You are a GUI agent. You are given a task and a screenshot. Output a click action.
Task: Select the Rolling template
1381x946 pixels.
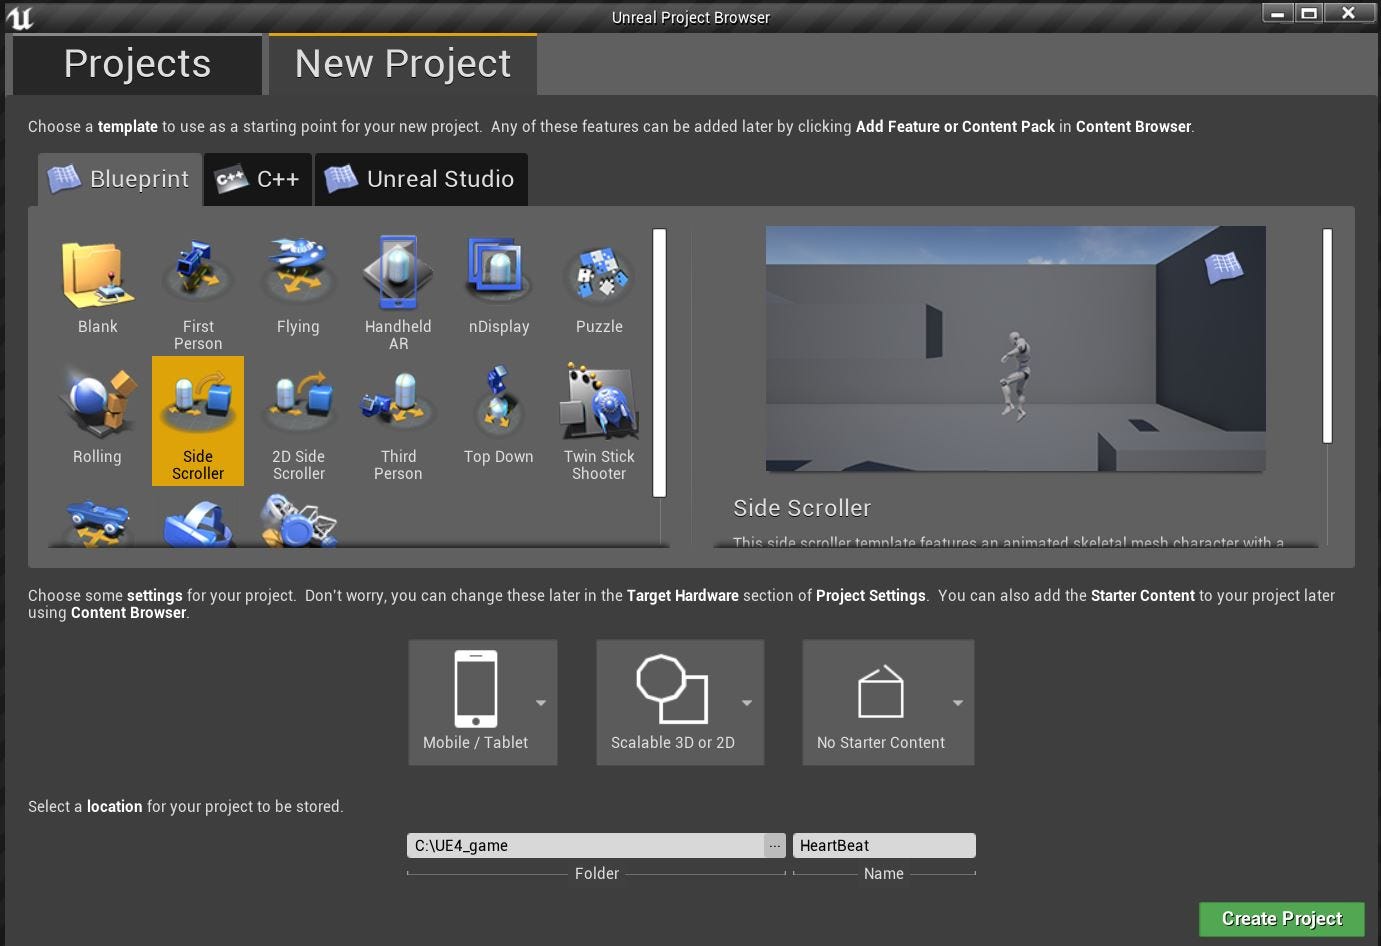(97, 415)
